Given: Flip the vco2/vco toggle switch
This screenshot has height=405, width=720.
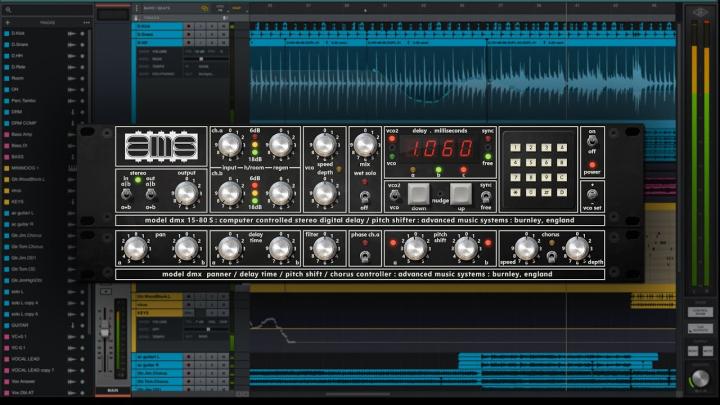Looking at the screenshot, I should pos(394,196).
